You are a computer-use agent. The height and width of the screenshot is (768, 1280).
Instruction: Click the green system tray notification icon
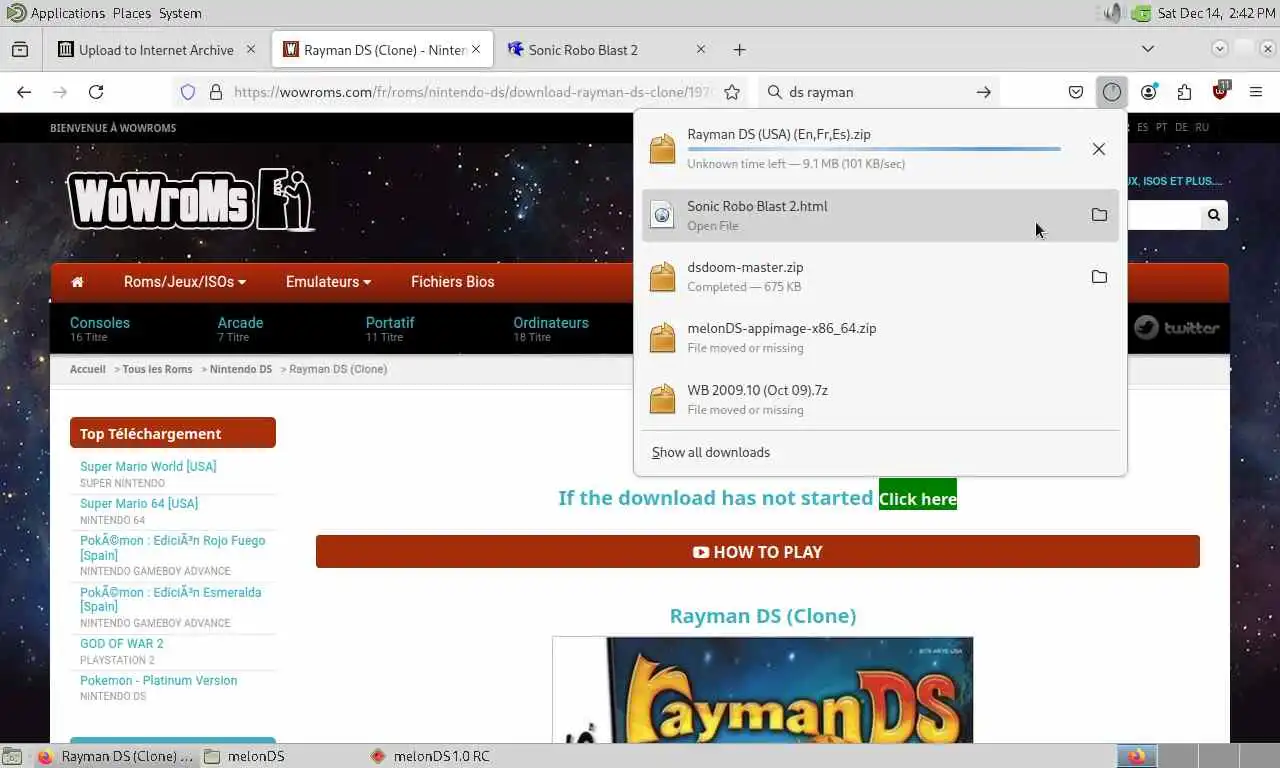click(x=1141, y=13)
